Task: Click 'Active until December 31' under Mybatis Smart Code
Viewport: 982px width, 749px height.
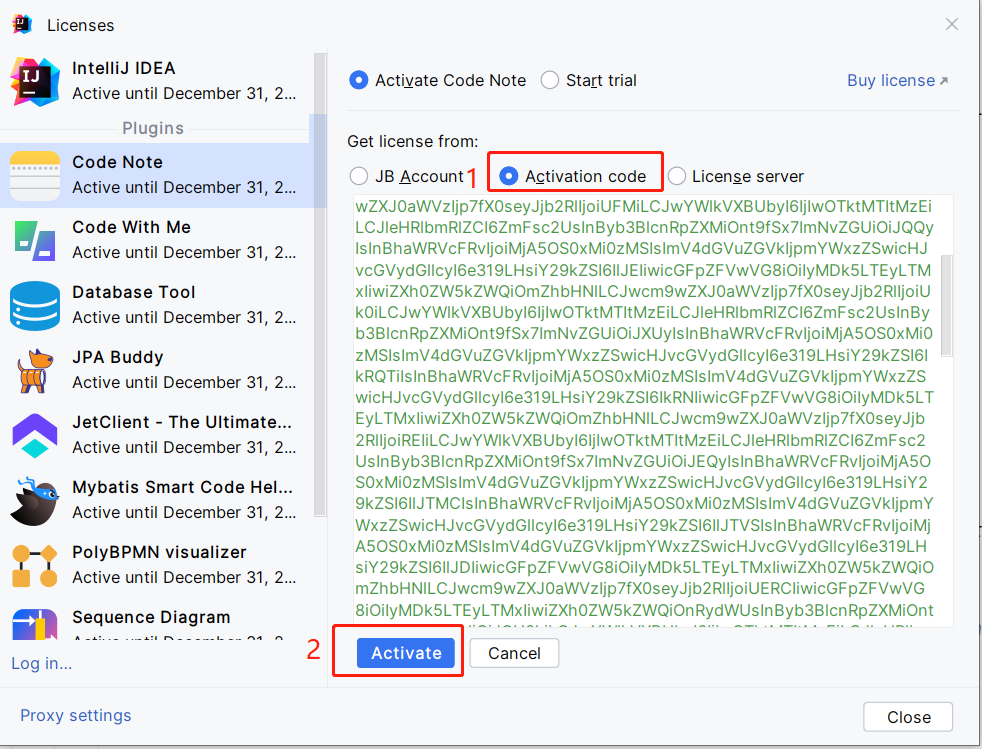Action: pyautogui.click(x=184, y=512)
